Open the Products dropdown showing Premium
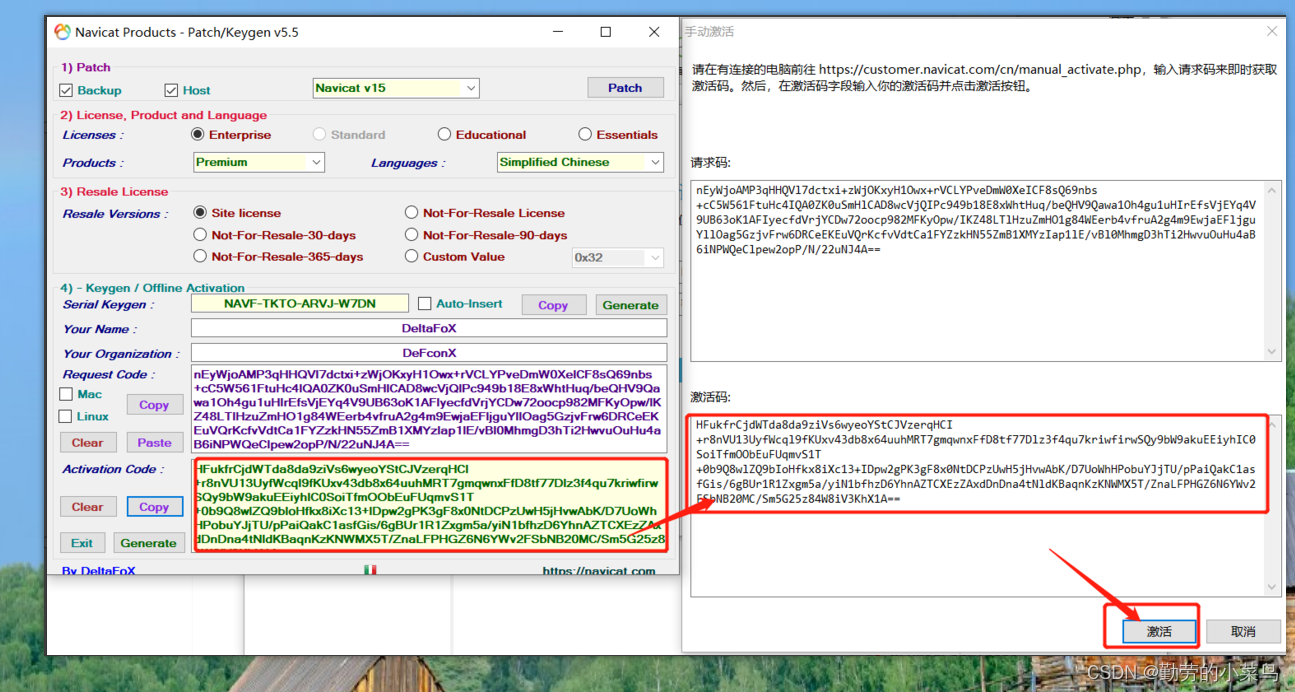The image size is (1295, 692). tap(259, 162)
